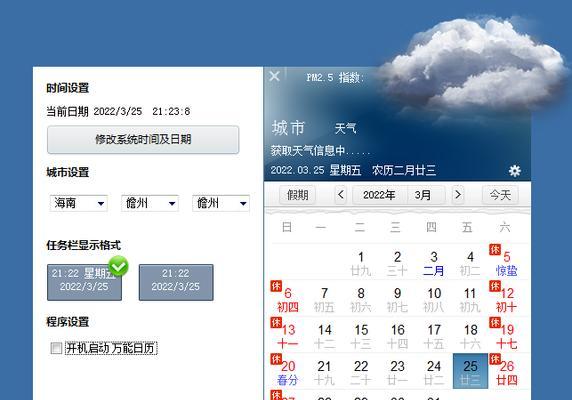
Task: Open the 海南 province dropdown
Action: (x=78, y=203)
